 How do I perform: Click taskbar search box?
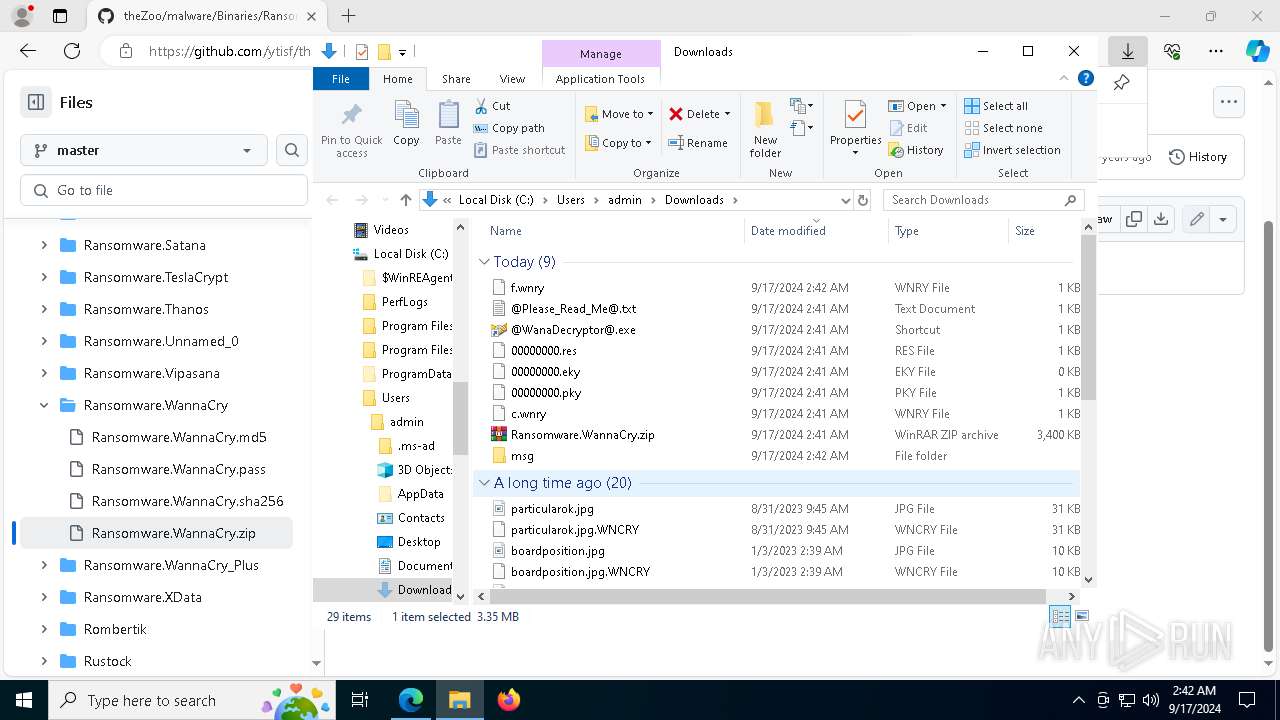pyautogui.click(x=192, y=700)
